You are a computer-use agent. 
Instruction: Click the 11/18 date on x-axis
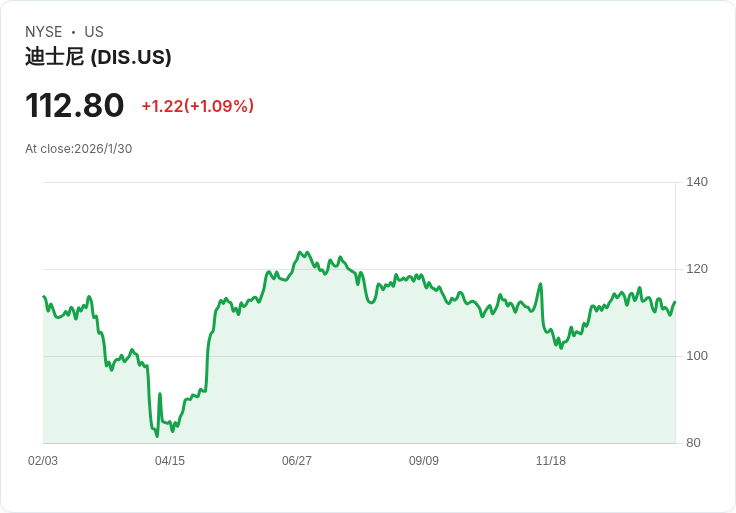point(551,461)
